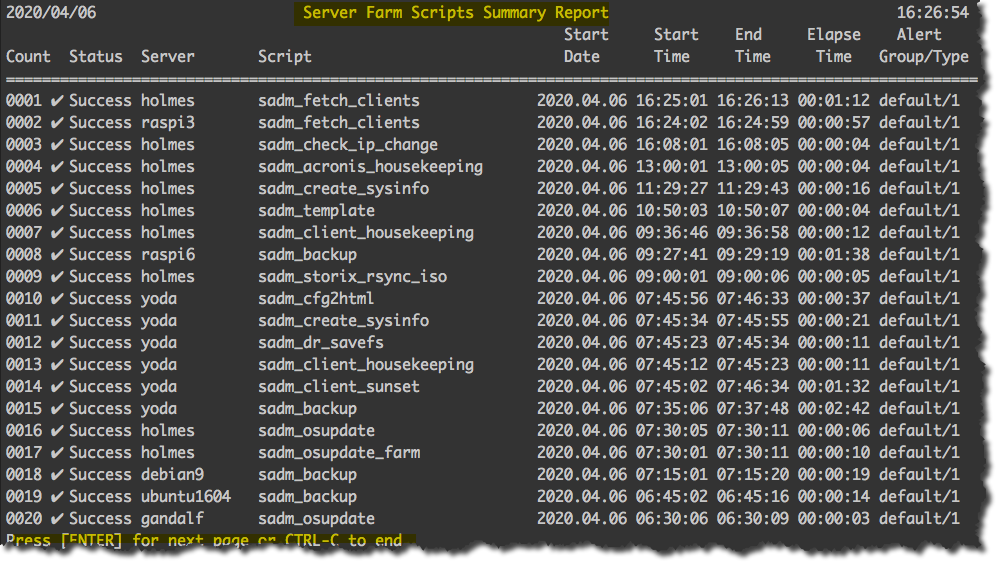Click sadm_storix_rsync_iso script name
This screenshot has height=562, width=996.
353,277
